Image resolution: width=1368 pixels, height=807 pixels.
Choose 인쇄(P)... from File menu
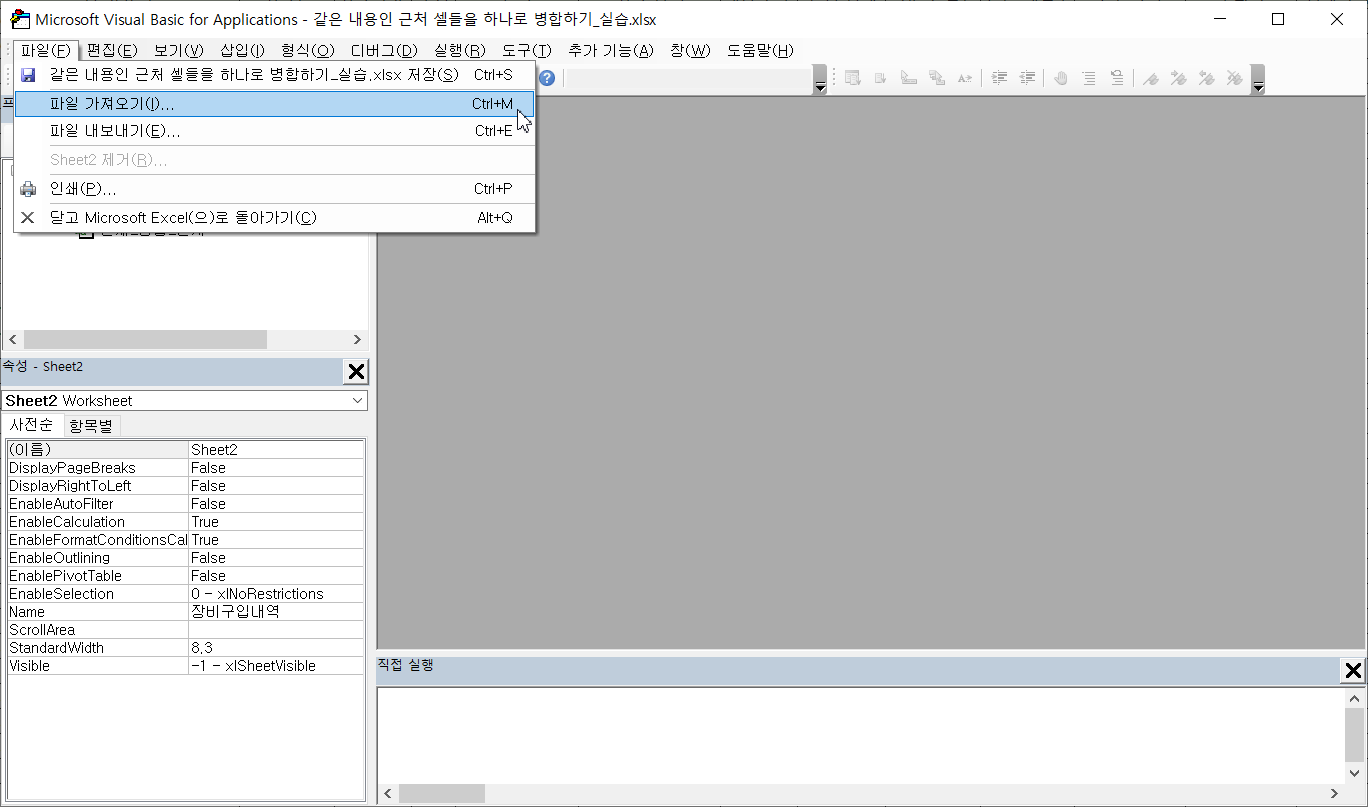(x=274, y=189)
